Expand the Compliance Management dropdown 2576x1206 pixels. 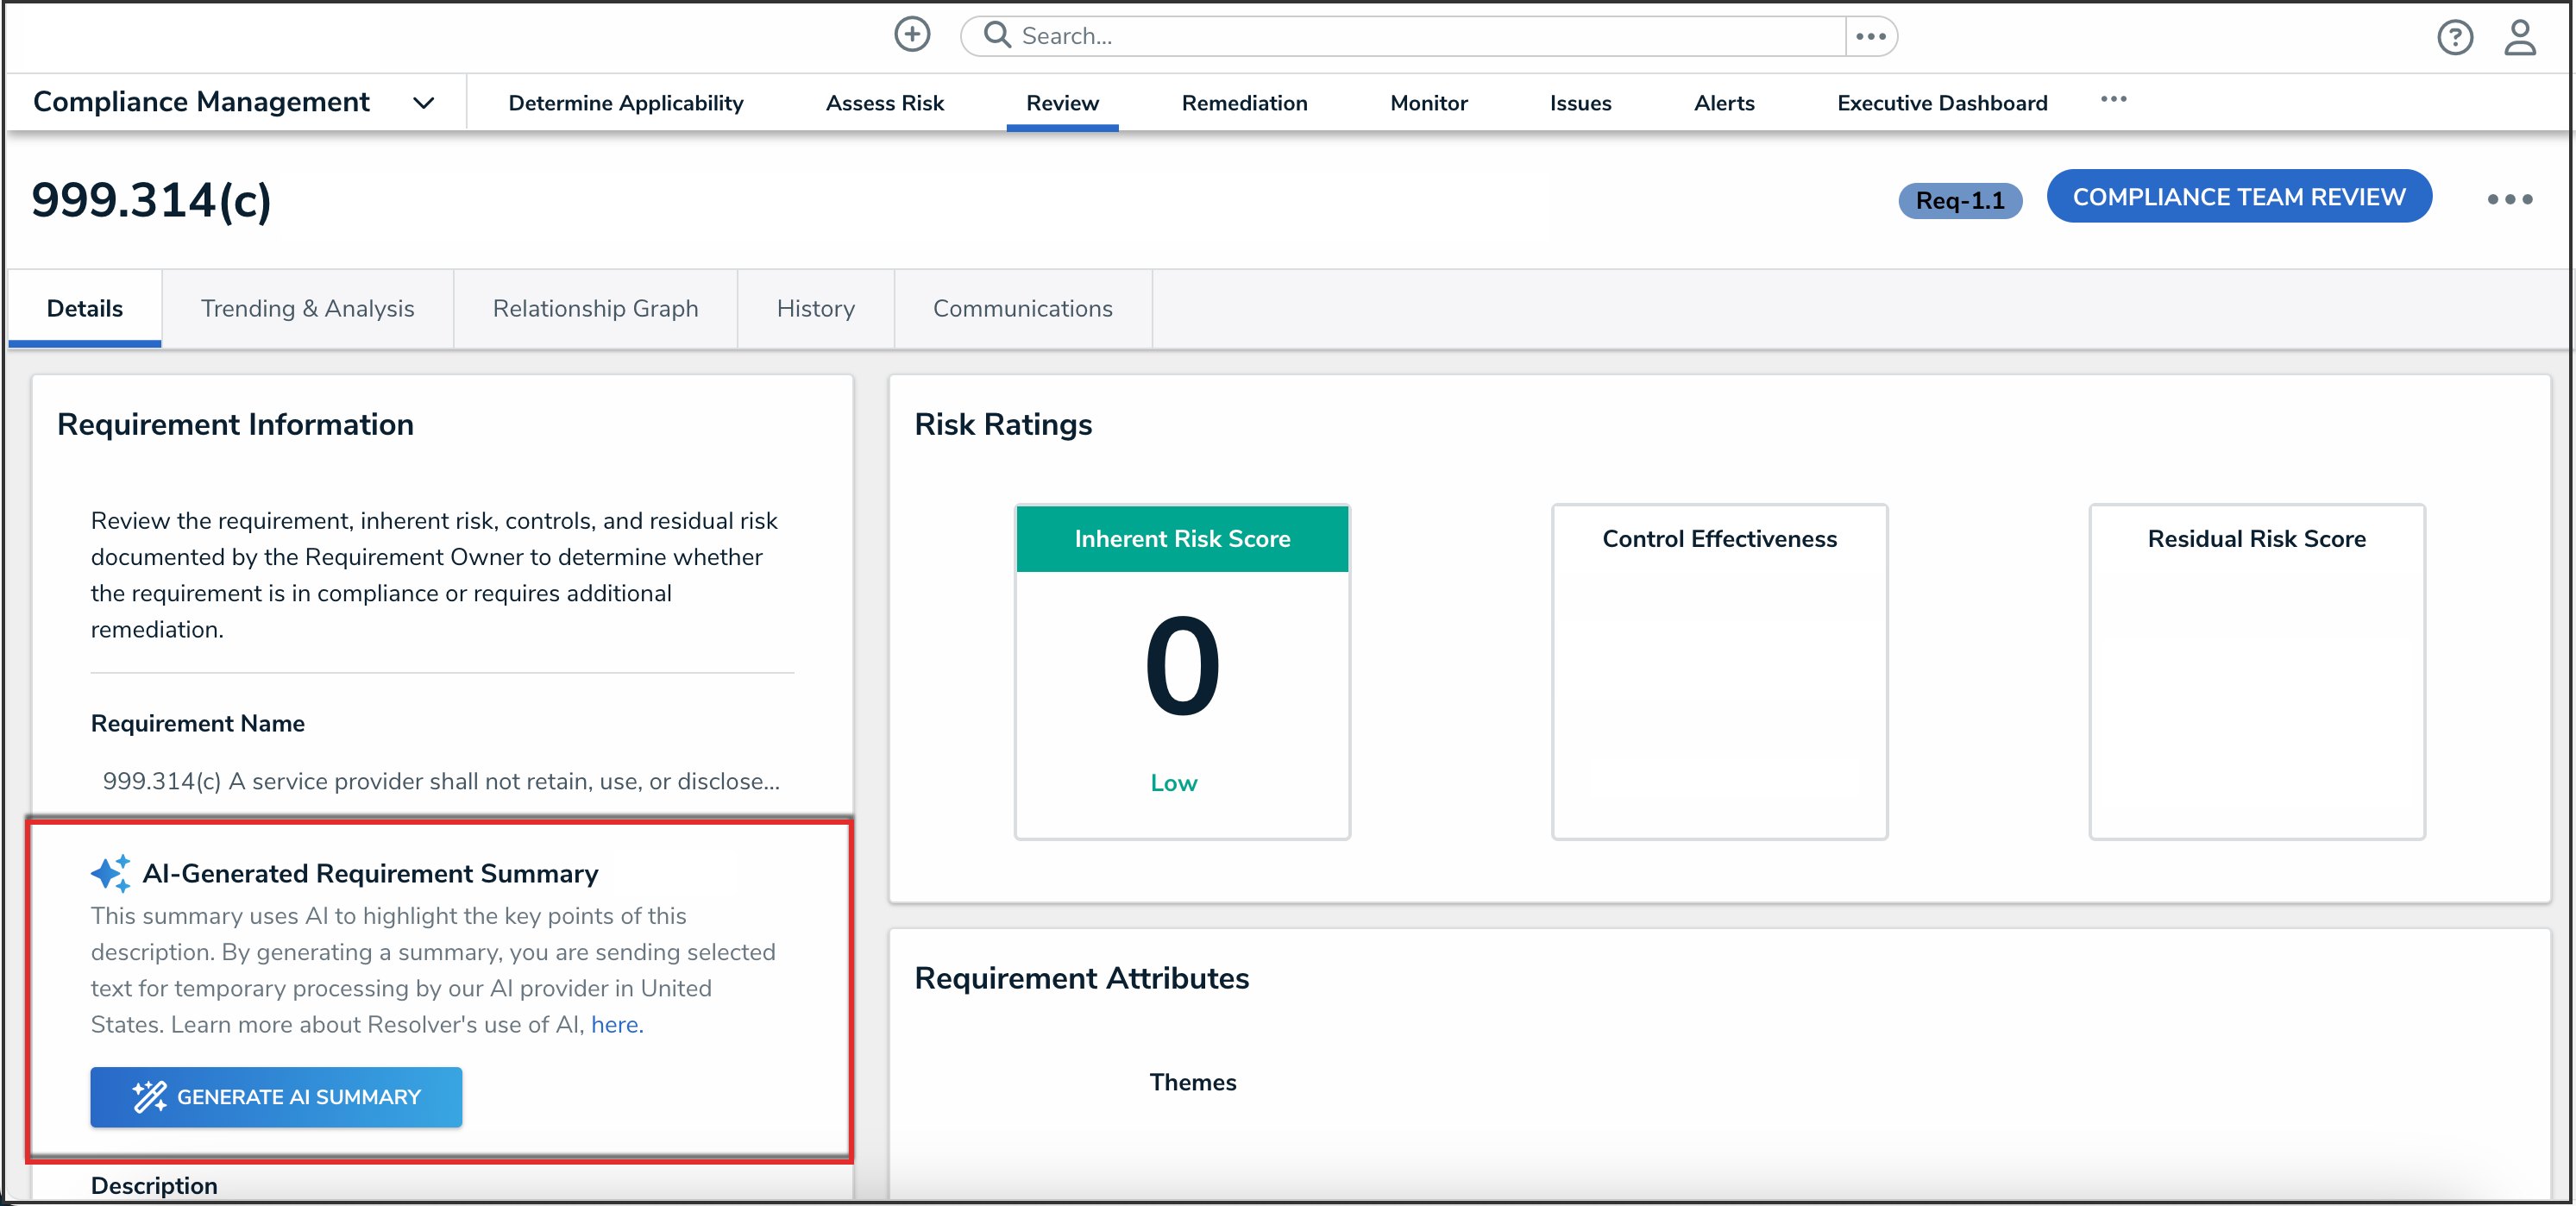click(424, 103)
